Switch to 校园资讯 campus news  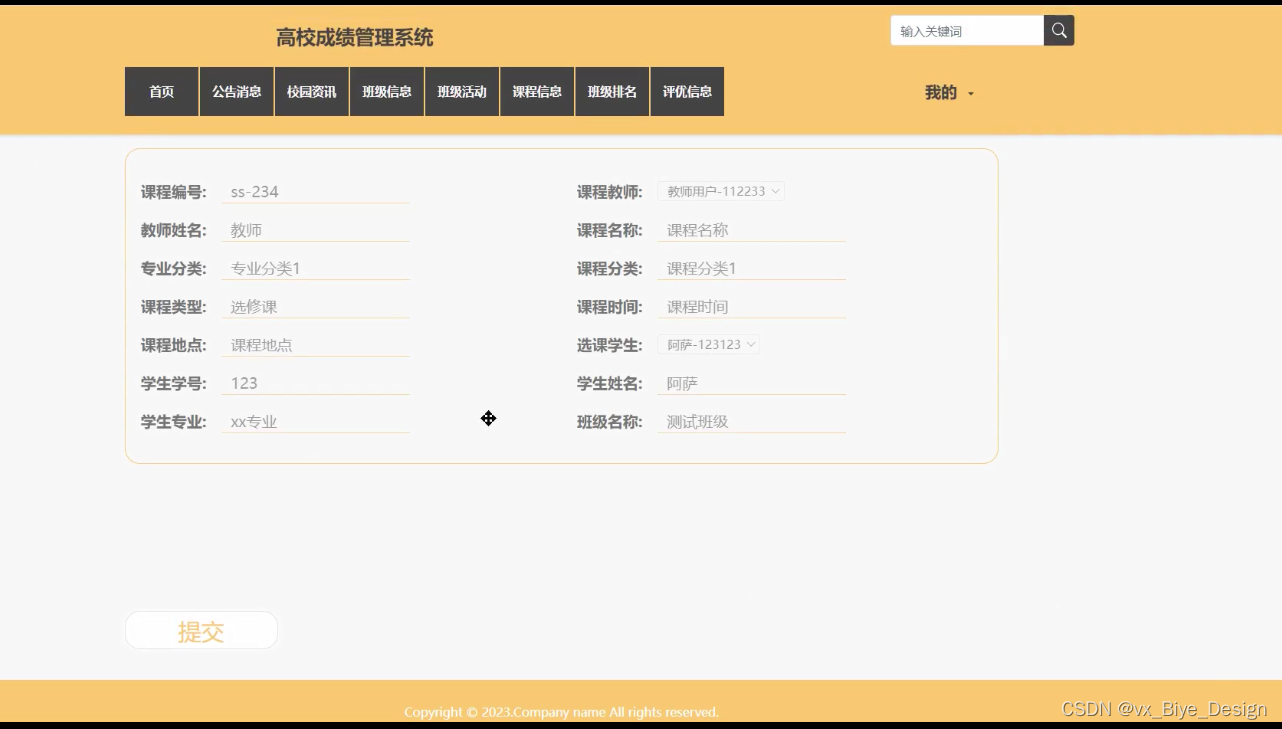click(x=311, y=91)
